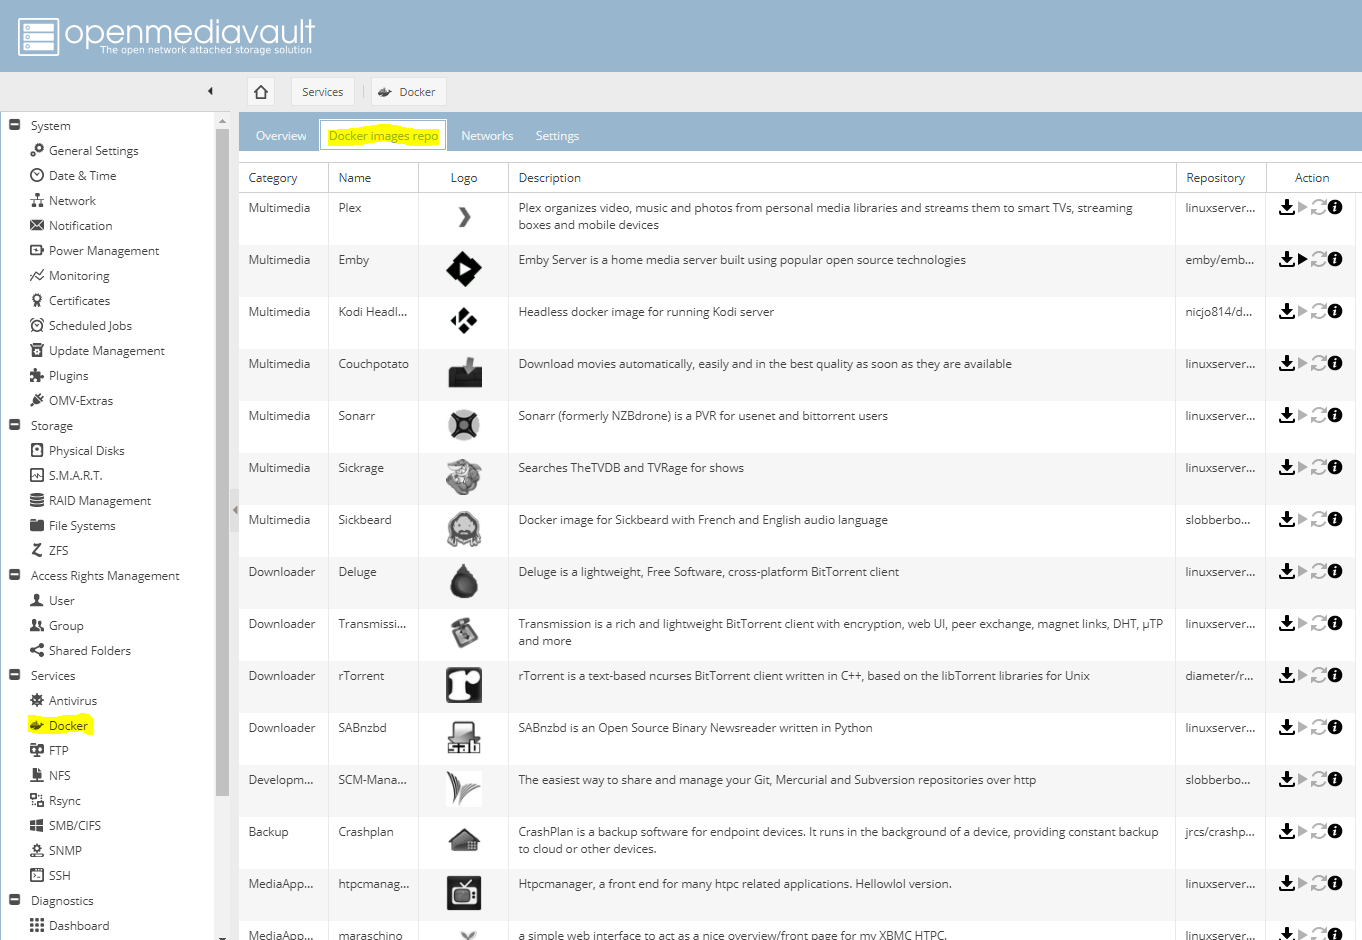Open info for Kodi Headless row
This screenshot has height=940, width=1362.
(1335, 311)
